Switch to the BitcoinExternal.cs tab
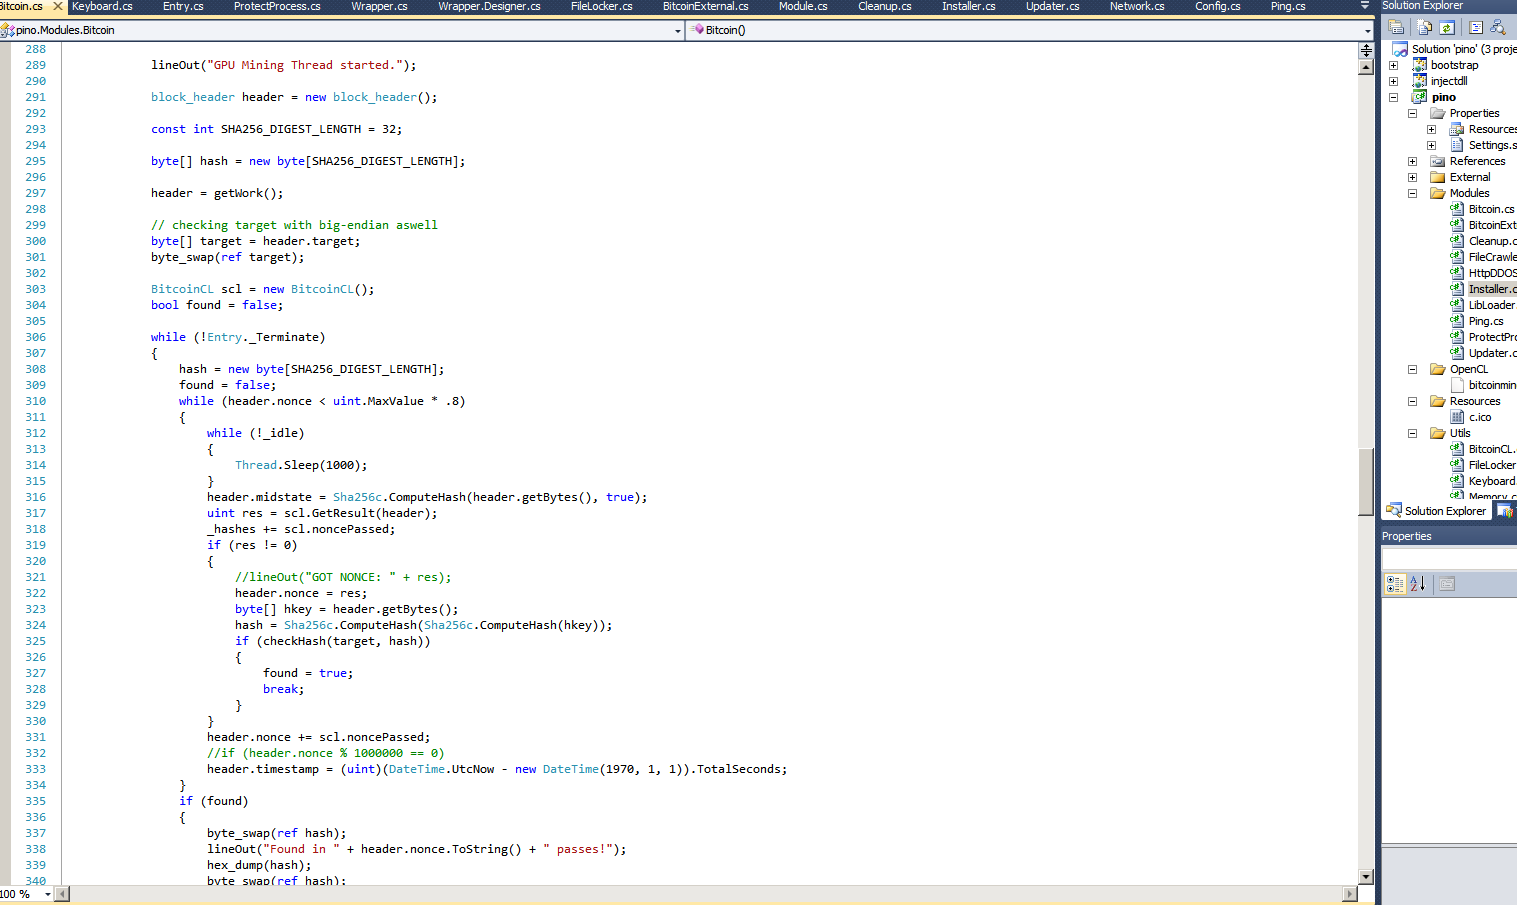 pos(705,6)
